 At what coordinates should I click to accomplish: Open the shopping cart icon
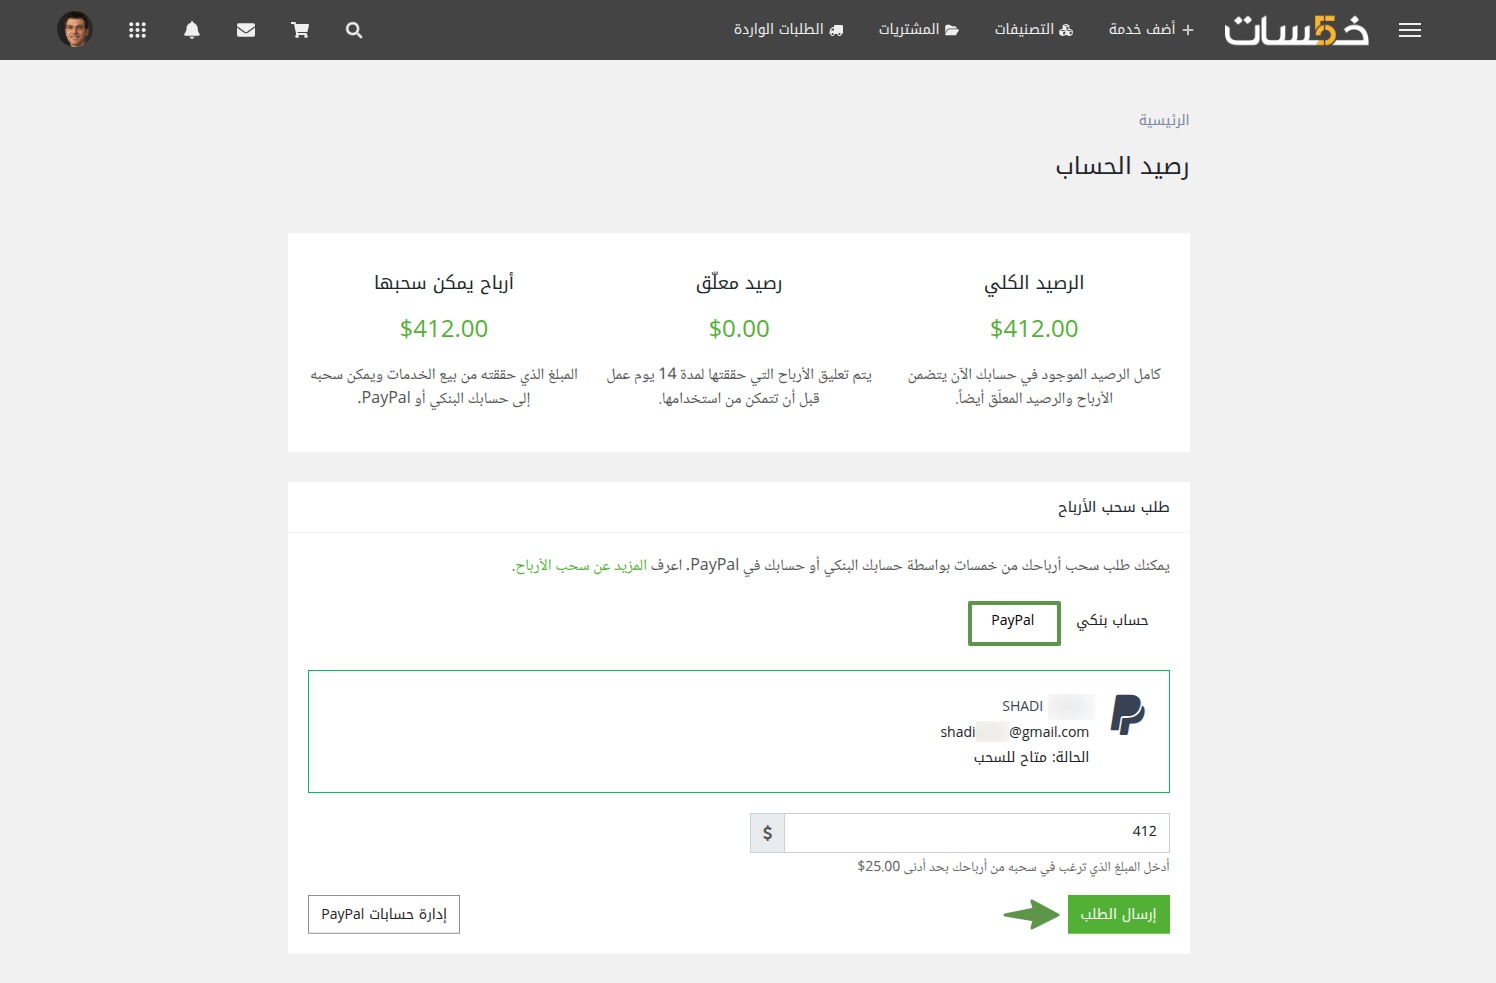click(300, 30)
